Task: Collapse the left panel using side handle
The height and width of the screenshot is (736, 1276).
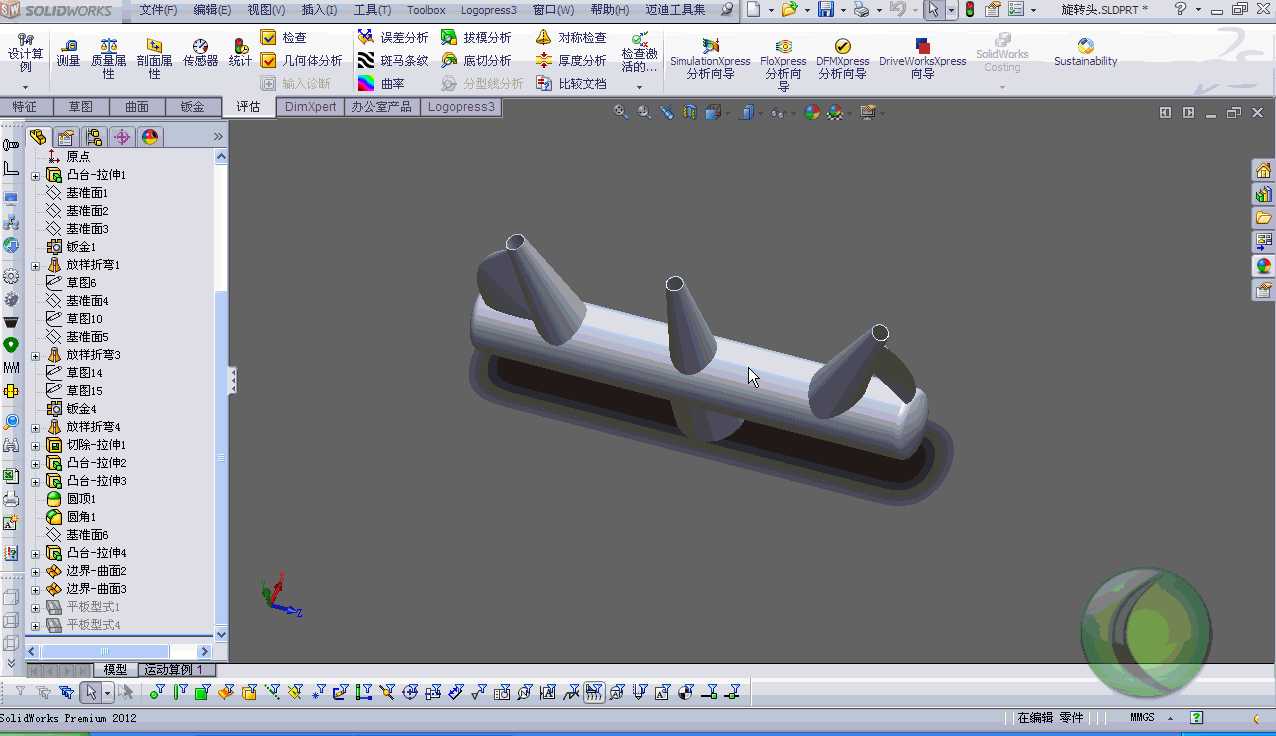Action: [232, 380]
